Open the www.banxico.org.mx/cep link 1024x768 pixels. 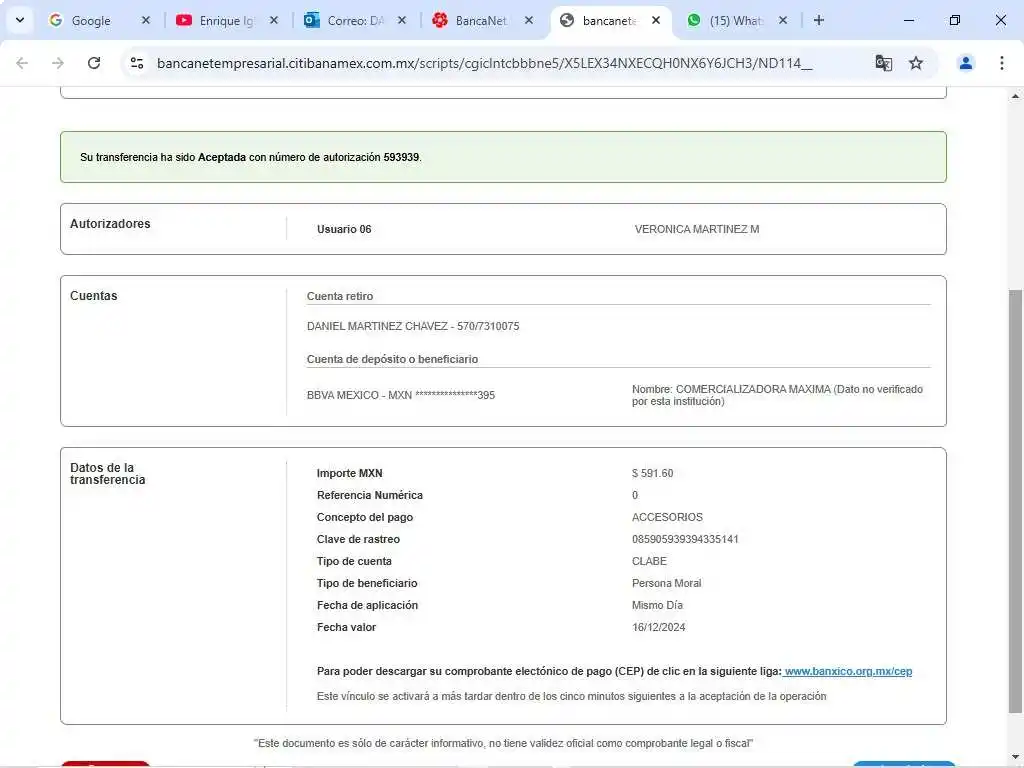tap(848, 671)
